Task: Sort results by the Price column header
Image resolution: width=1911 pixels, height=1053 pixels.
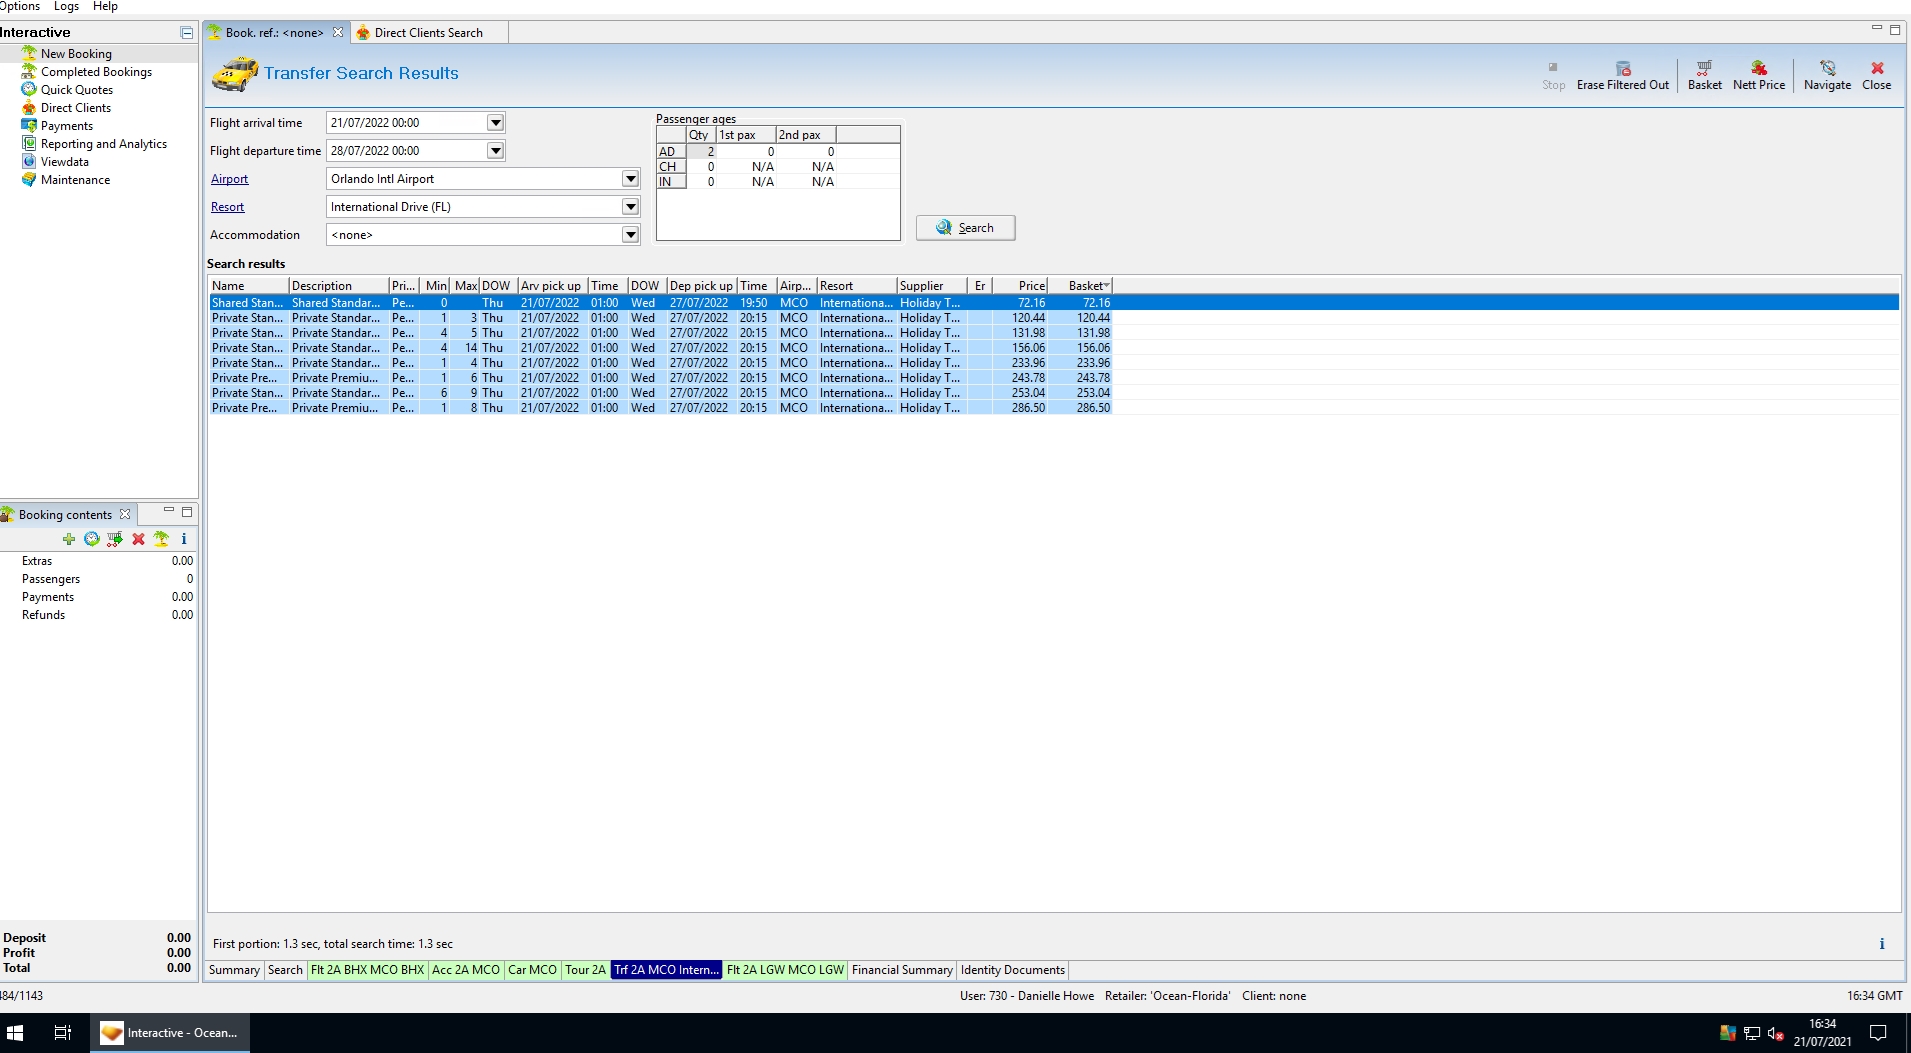Action: point(1020,286)
